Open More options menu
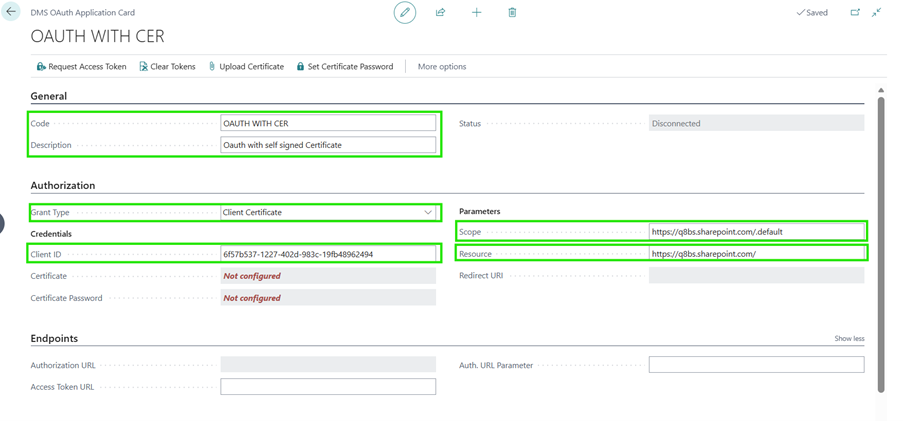Screen dimensions: 903x421 tap(442, 66)
